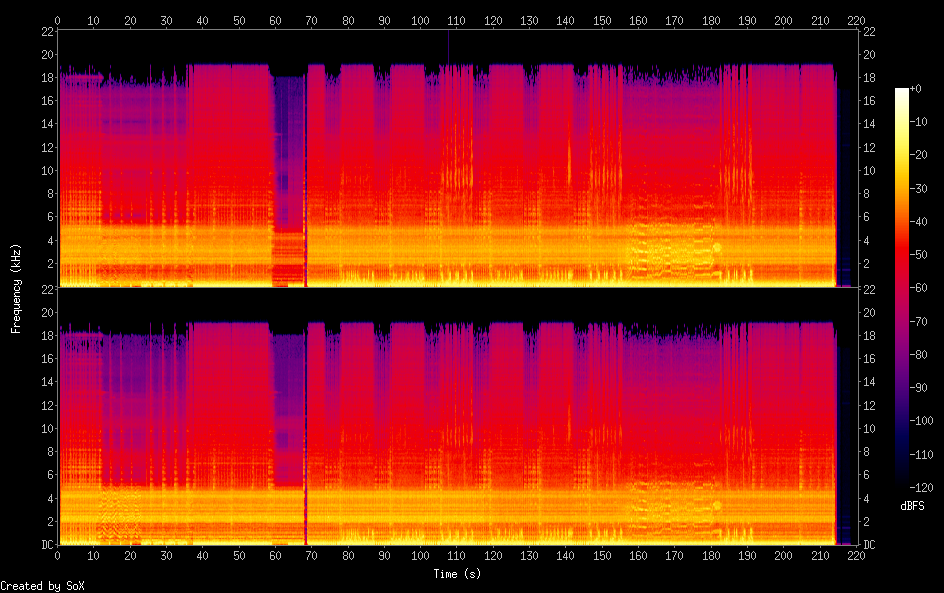Click the "Frequency (kHz)" vertical axis label
The height and width of the screenshot is (593, 944).
click(16, 288)
